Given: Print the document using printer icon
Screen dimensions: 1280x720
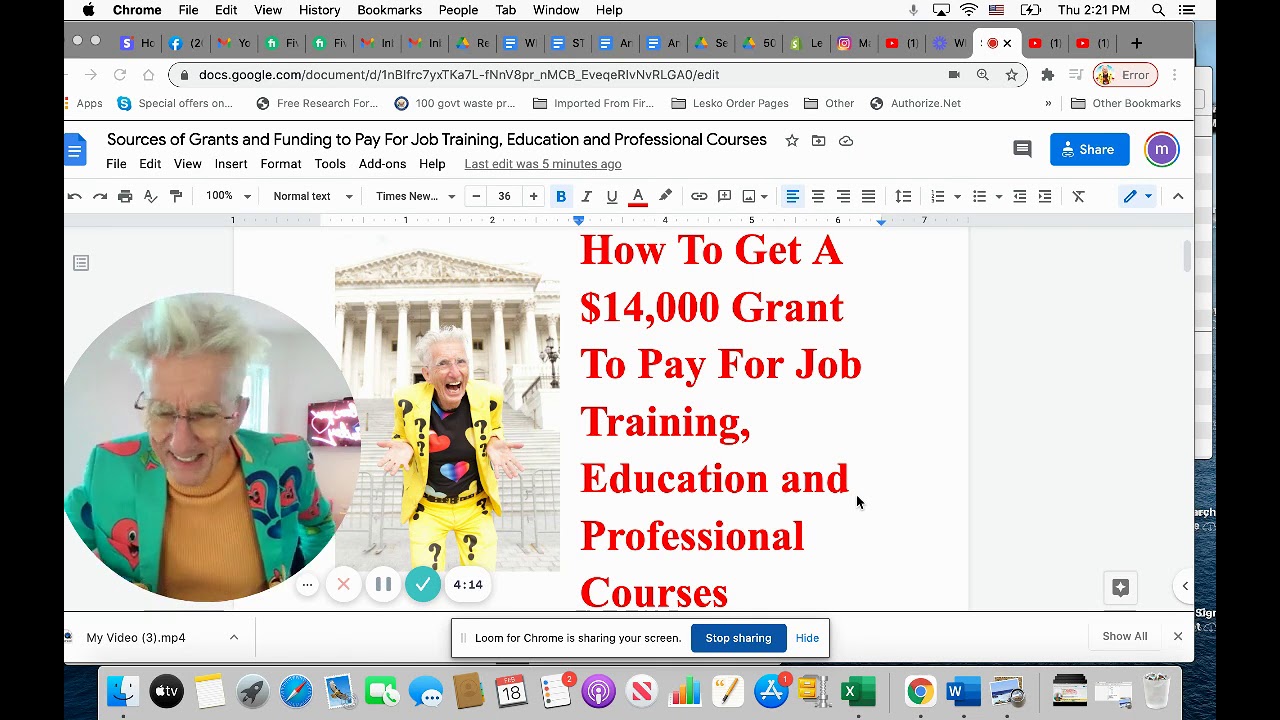Looking at the screenshot, I should pyautogui.click(x=125, y=196).
